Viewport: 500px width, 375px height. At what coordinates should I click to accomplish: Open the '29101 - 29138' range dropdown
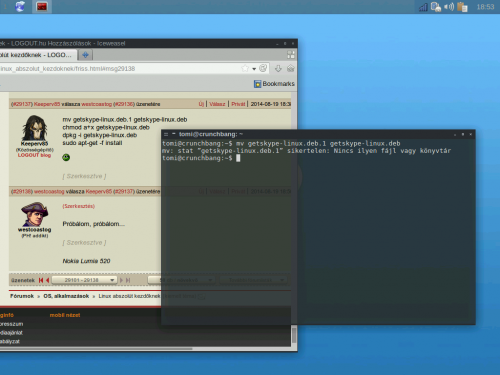[84, 280]
